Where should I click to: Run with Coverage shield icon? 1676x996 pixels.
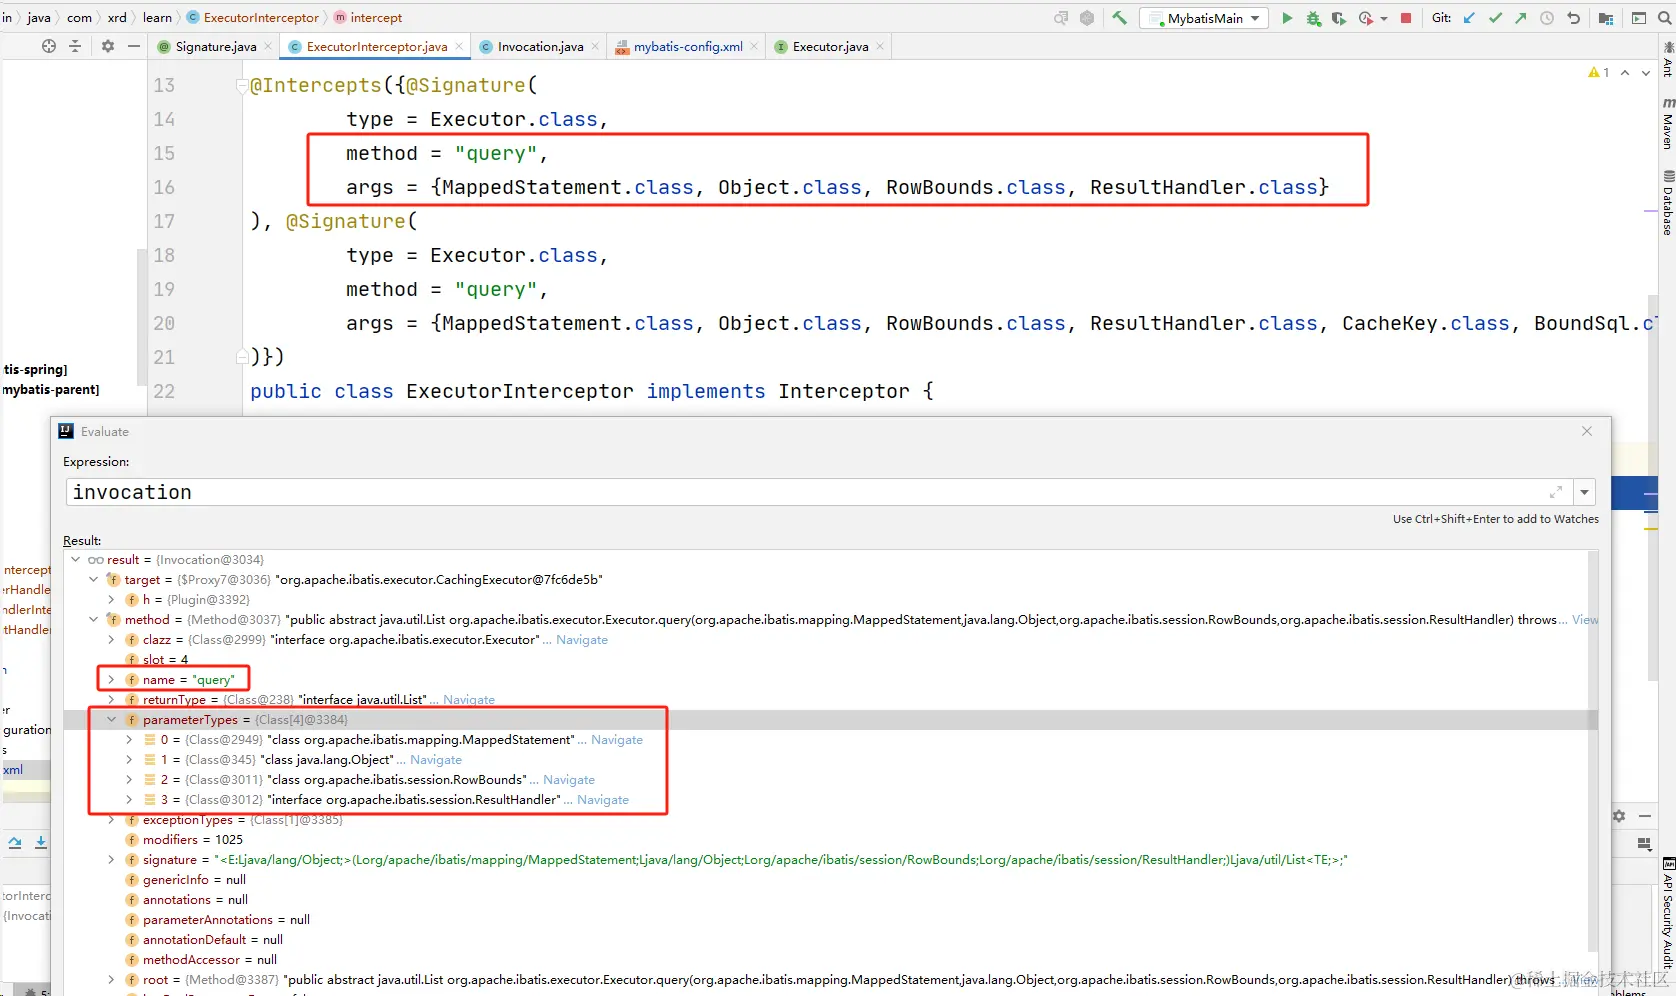tap(1338, 18)
